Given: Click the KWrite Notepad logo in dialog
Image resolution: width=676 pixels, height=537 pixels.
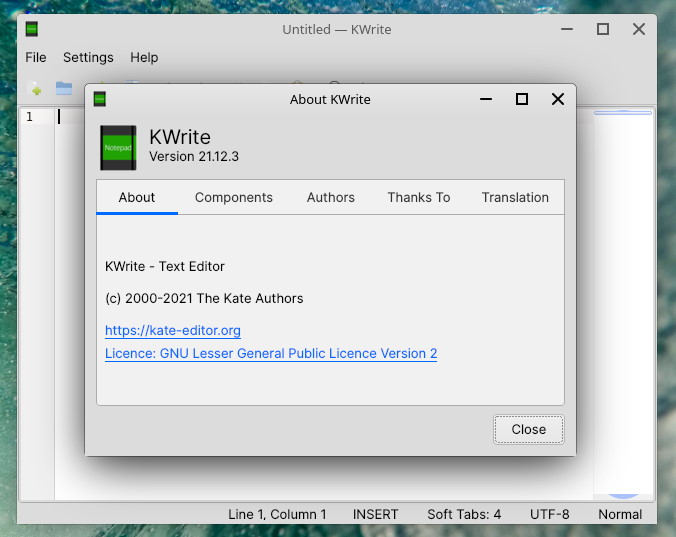Looking at the screenshot, I should (x=118, y=147).
